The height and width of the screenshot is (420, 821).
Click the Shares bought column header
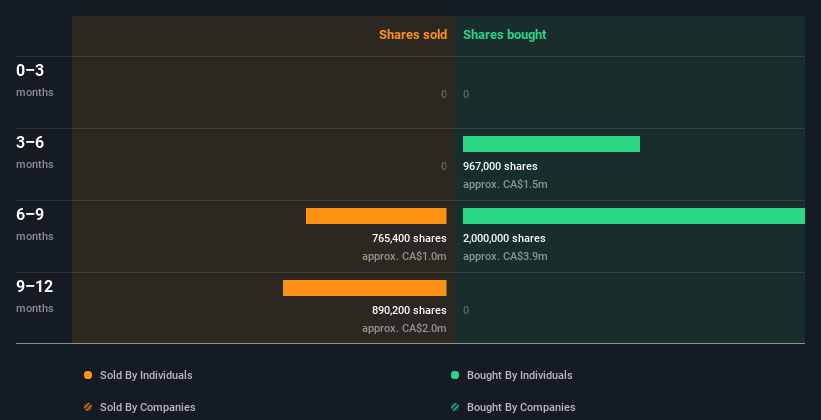point(504,35)
